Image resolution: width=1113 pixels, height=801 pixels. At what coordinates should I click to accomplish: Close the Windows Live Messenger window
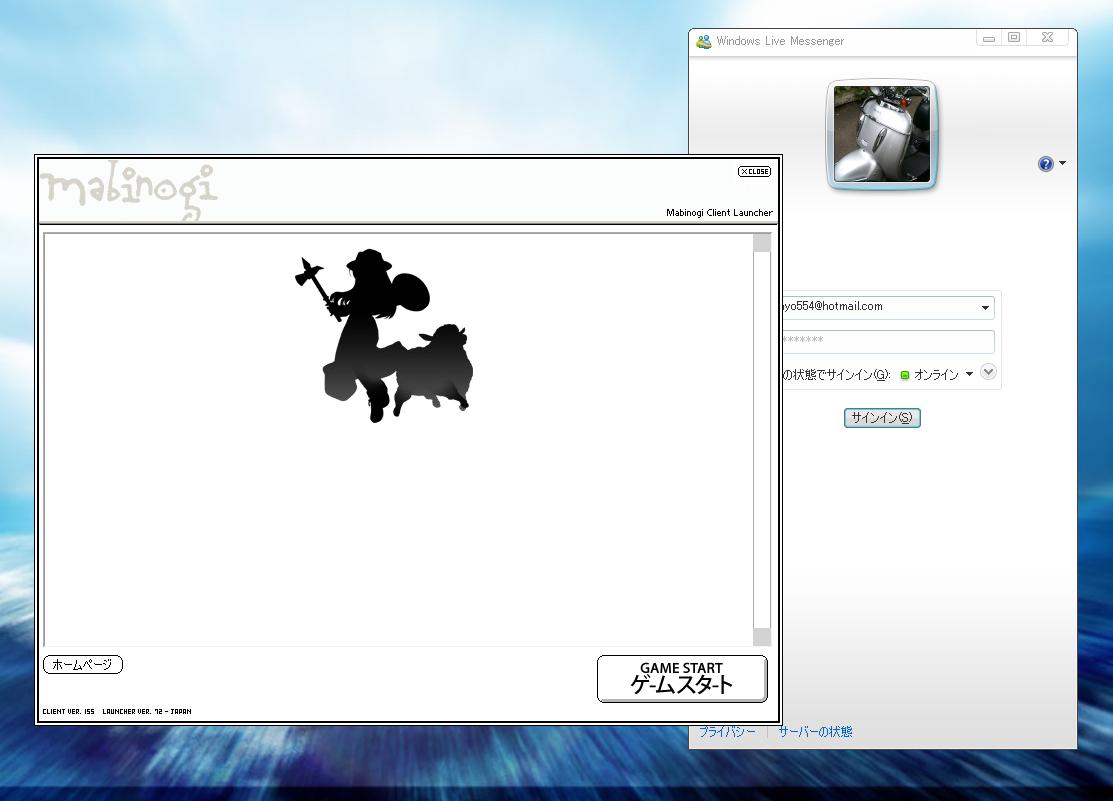pyautogui.click(x=1048, y=38)
